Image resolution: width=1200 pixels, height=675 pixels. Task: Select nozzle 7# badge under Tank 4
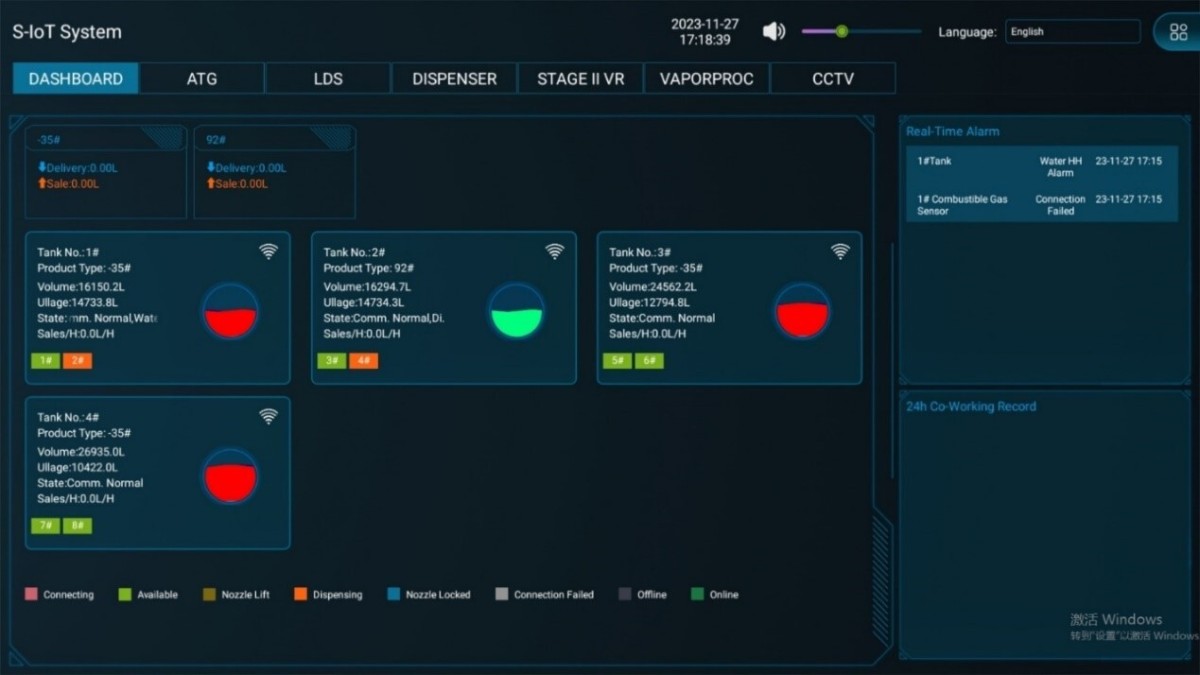coord(45,526)
